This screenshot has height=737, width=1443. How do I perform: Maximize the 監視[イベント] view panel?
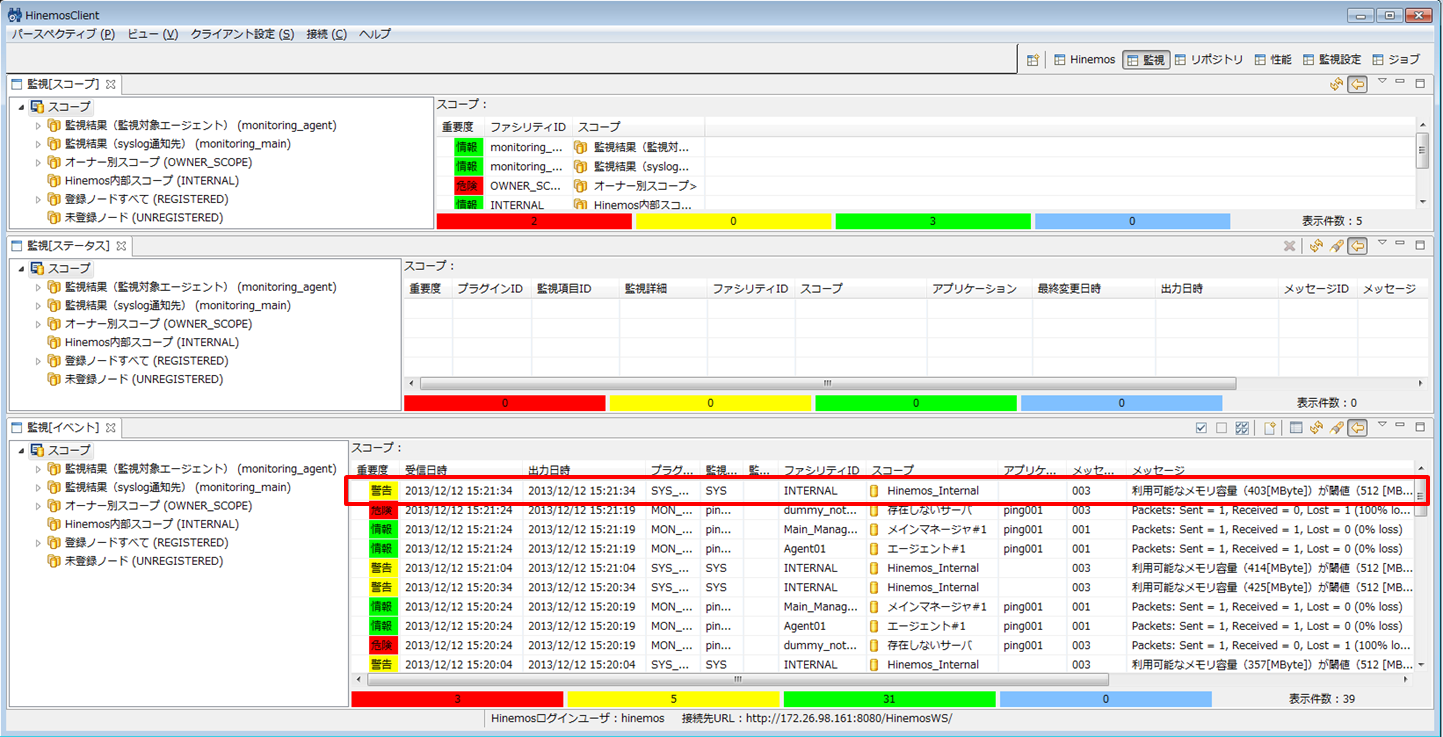tap(1420, 427)
